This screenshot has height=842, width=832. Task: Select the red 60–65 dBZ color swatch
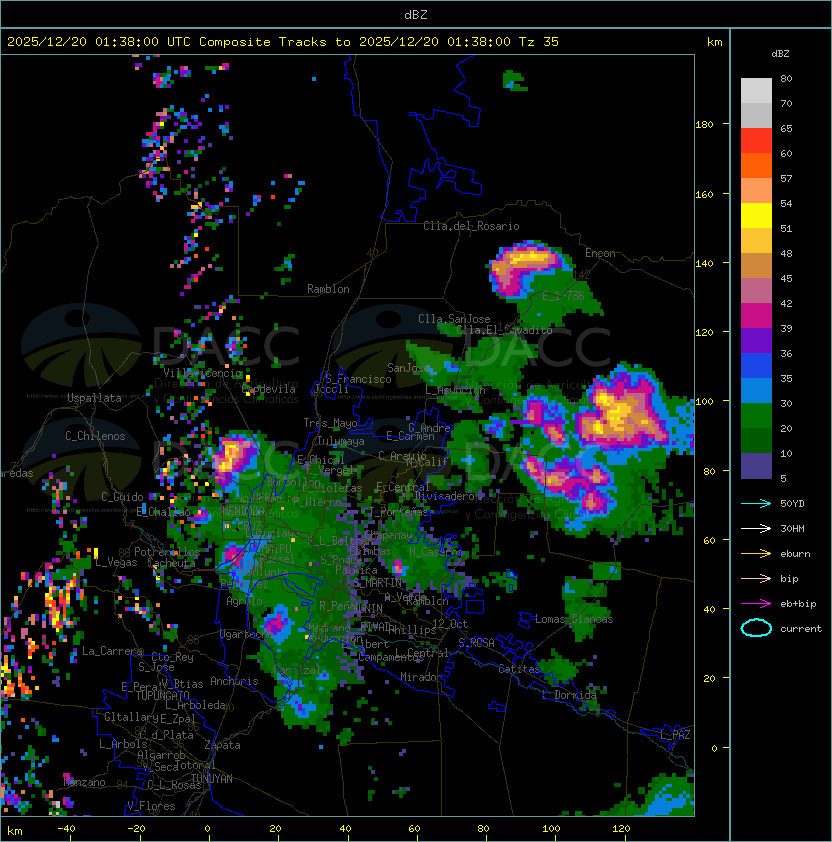(x=756, y=141)
